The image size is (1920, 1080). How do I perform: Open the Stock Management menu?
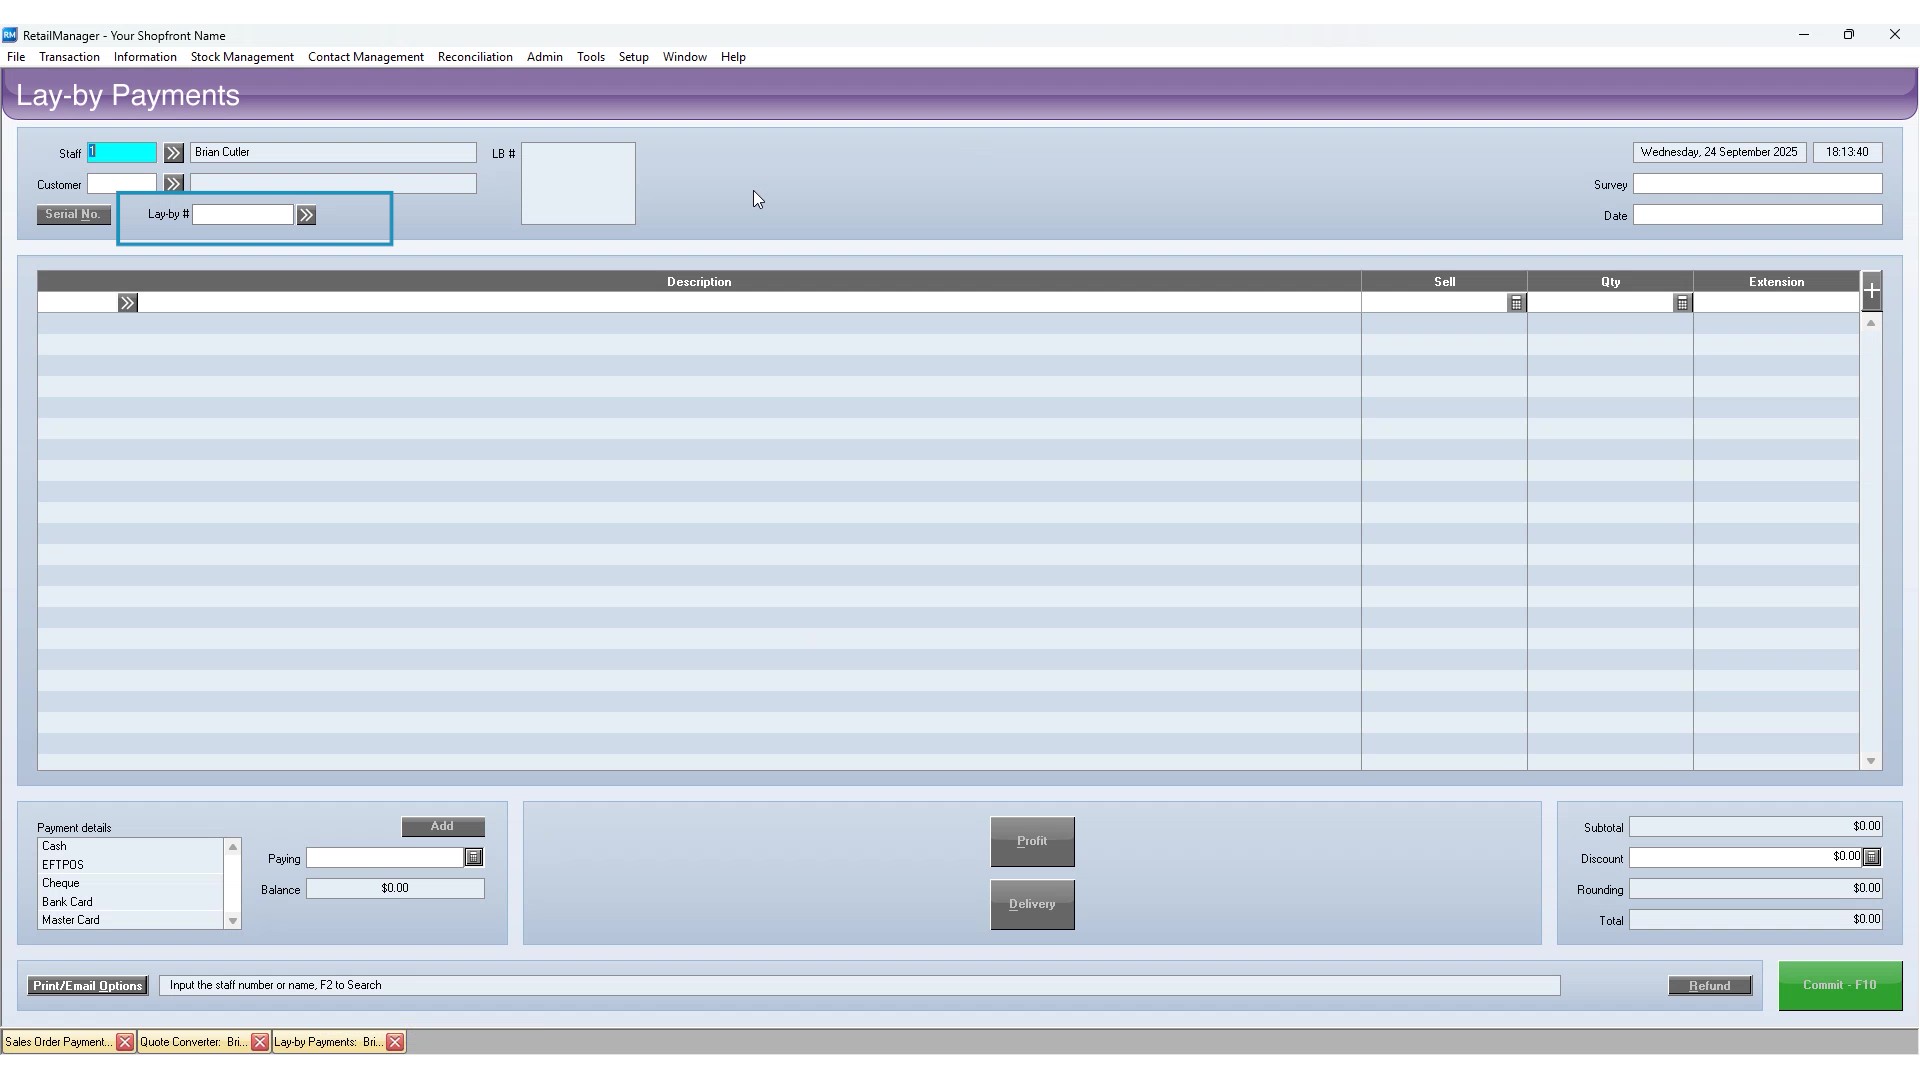pos(242,57)
